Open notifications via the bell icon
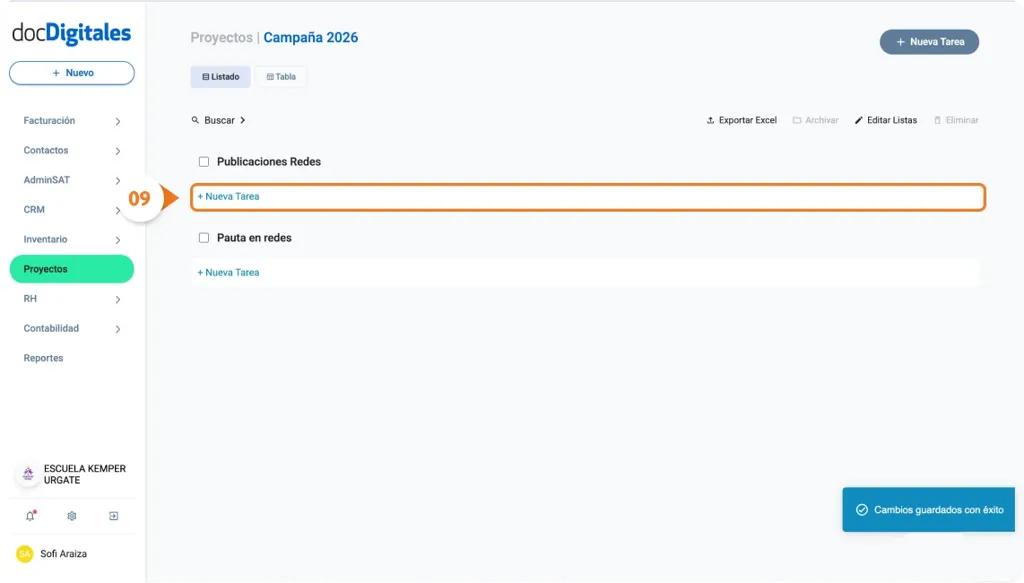This screenshot has height=583, width=1024. (29, 516)
